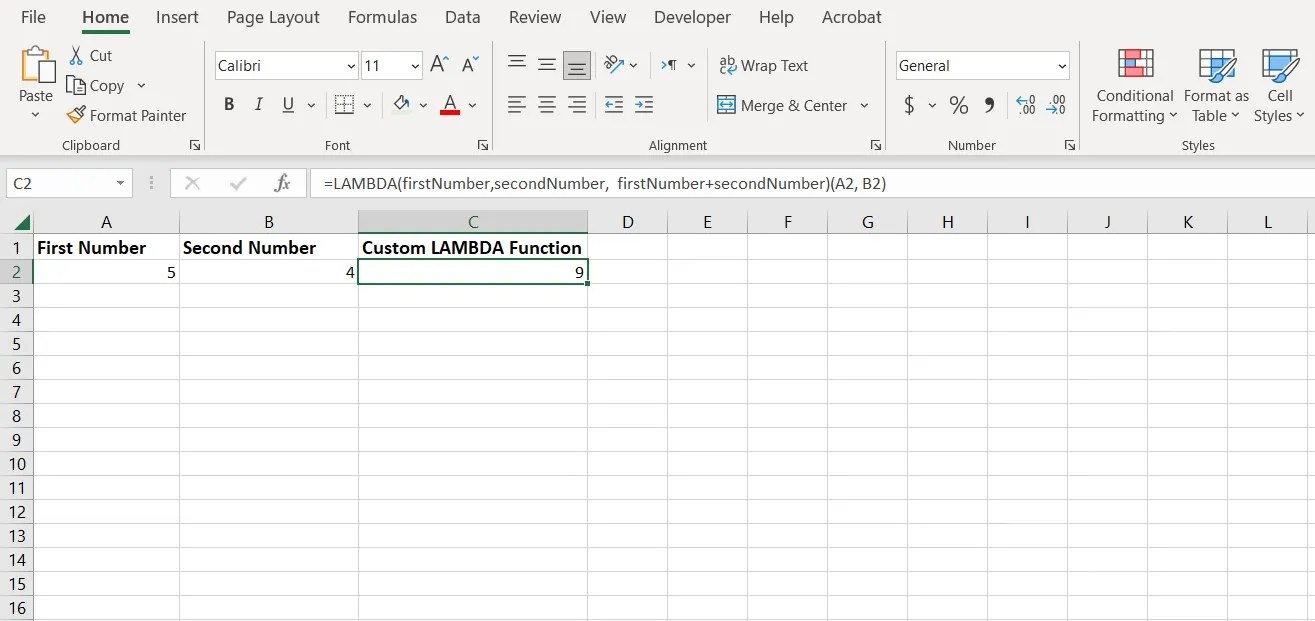Apply bold formatting
This screenshot has height=621, width=1315.
point(228,104)
